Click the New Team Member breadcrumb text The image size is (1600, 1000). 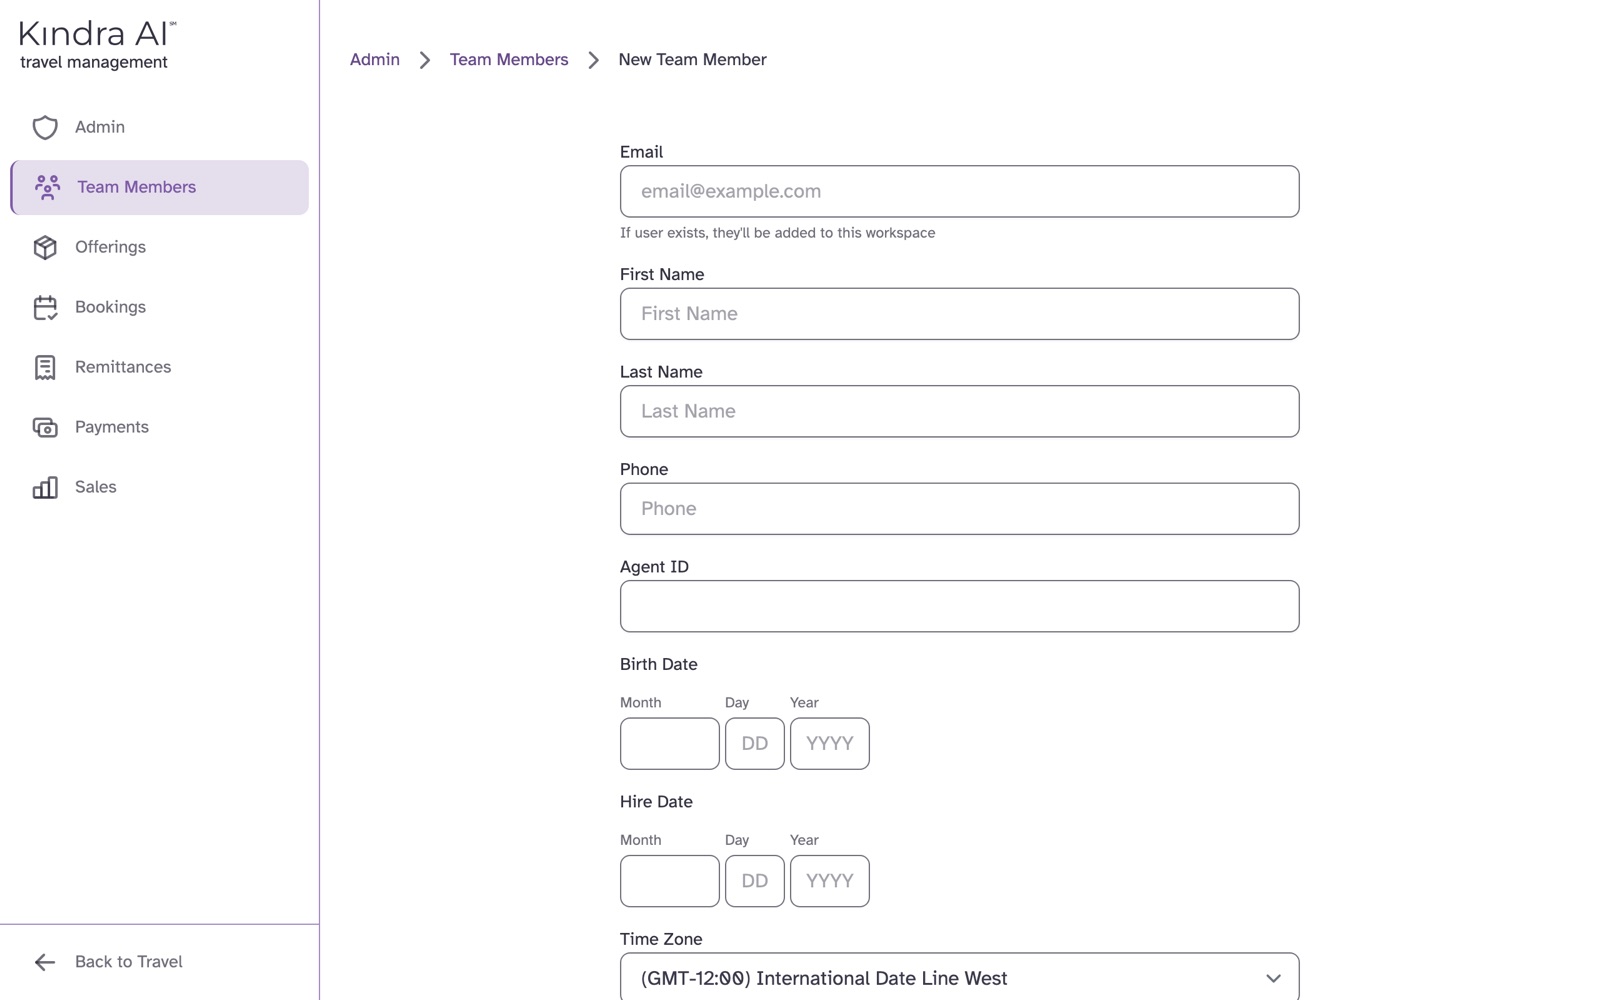click(692, 60)
